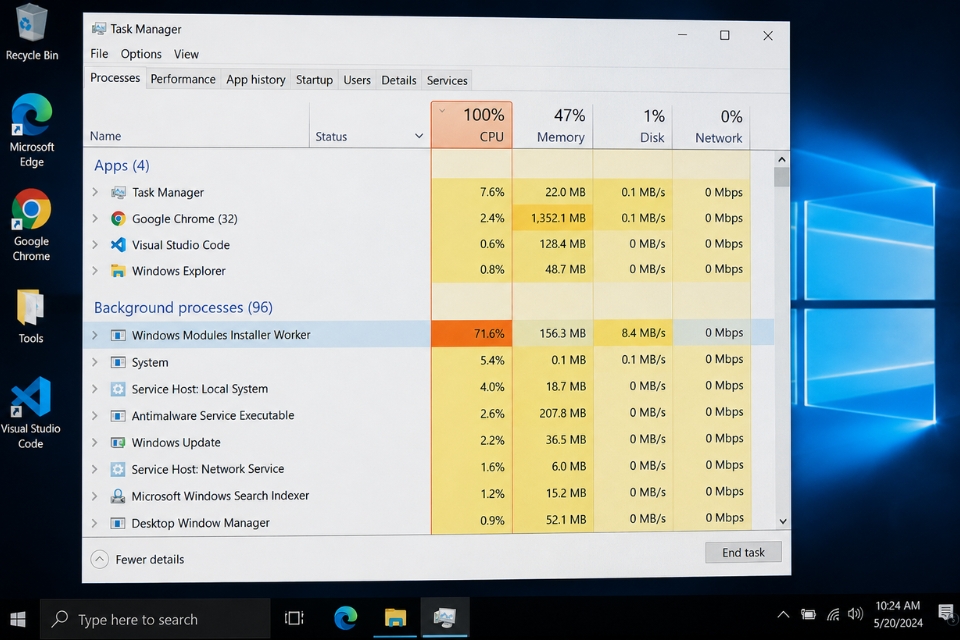This screenshot has width=960, height=640.
Task: Open Task View from the taskbar
Action: tap(294, 619)
